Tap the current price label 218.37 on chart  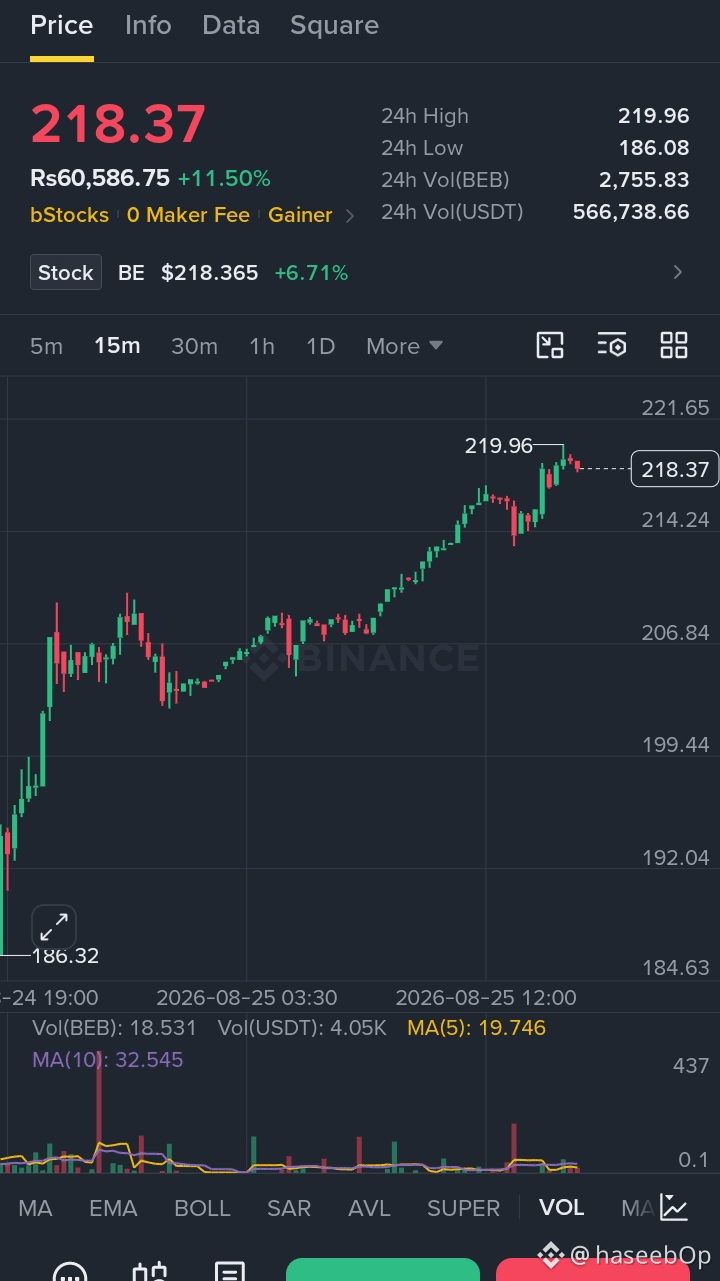tap(675, 469)
